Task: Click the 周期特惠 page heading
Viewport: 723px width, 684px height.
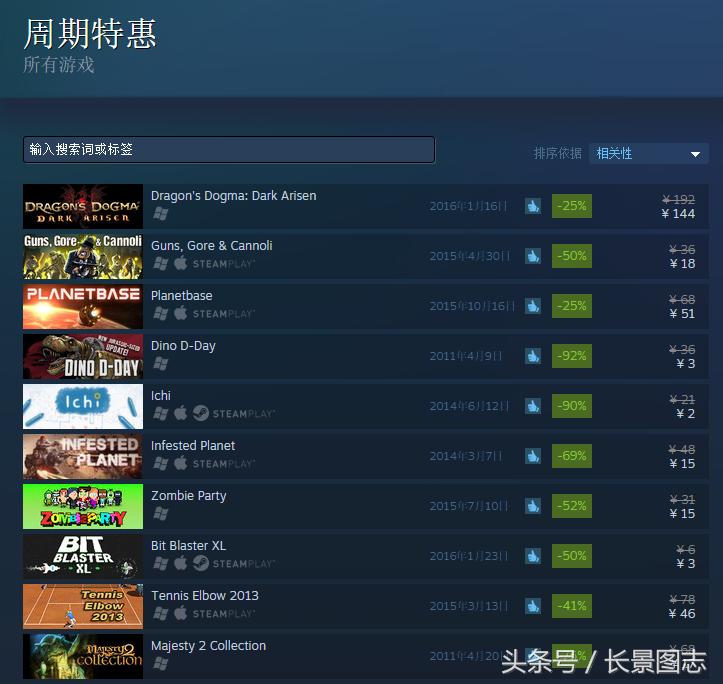Action: tap(90, 34)
